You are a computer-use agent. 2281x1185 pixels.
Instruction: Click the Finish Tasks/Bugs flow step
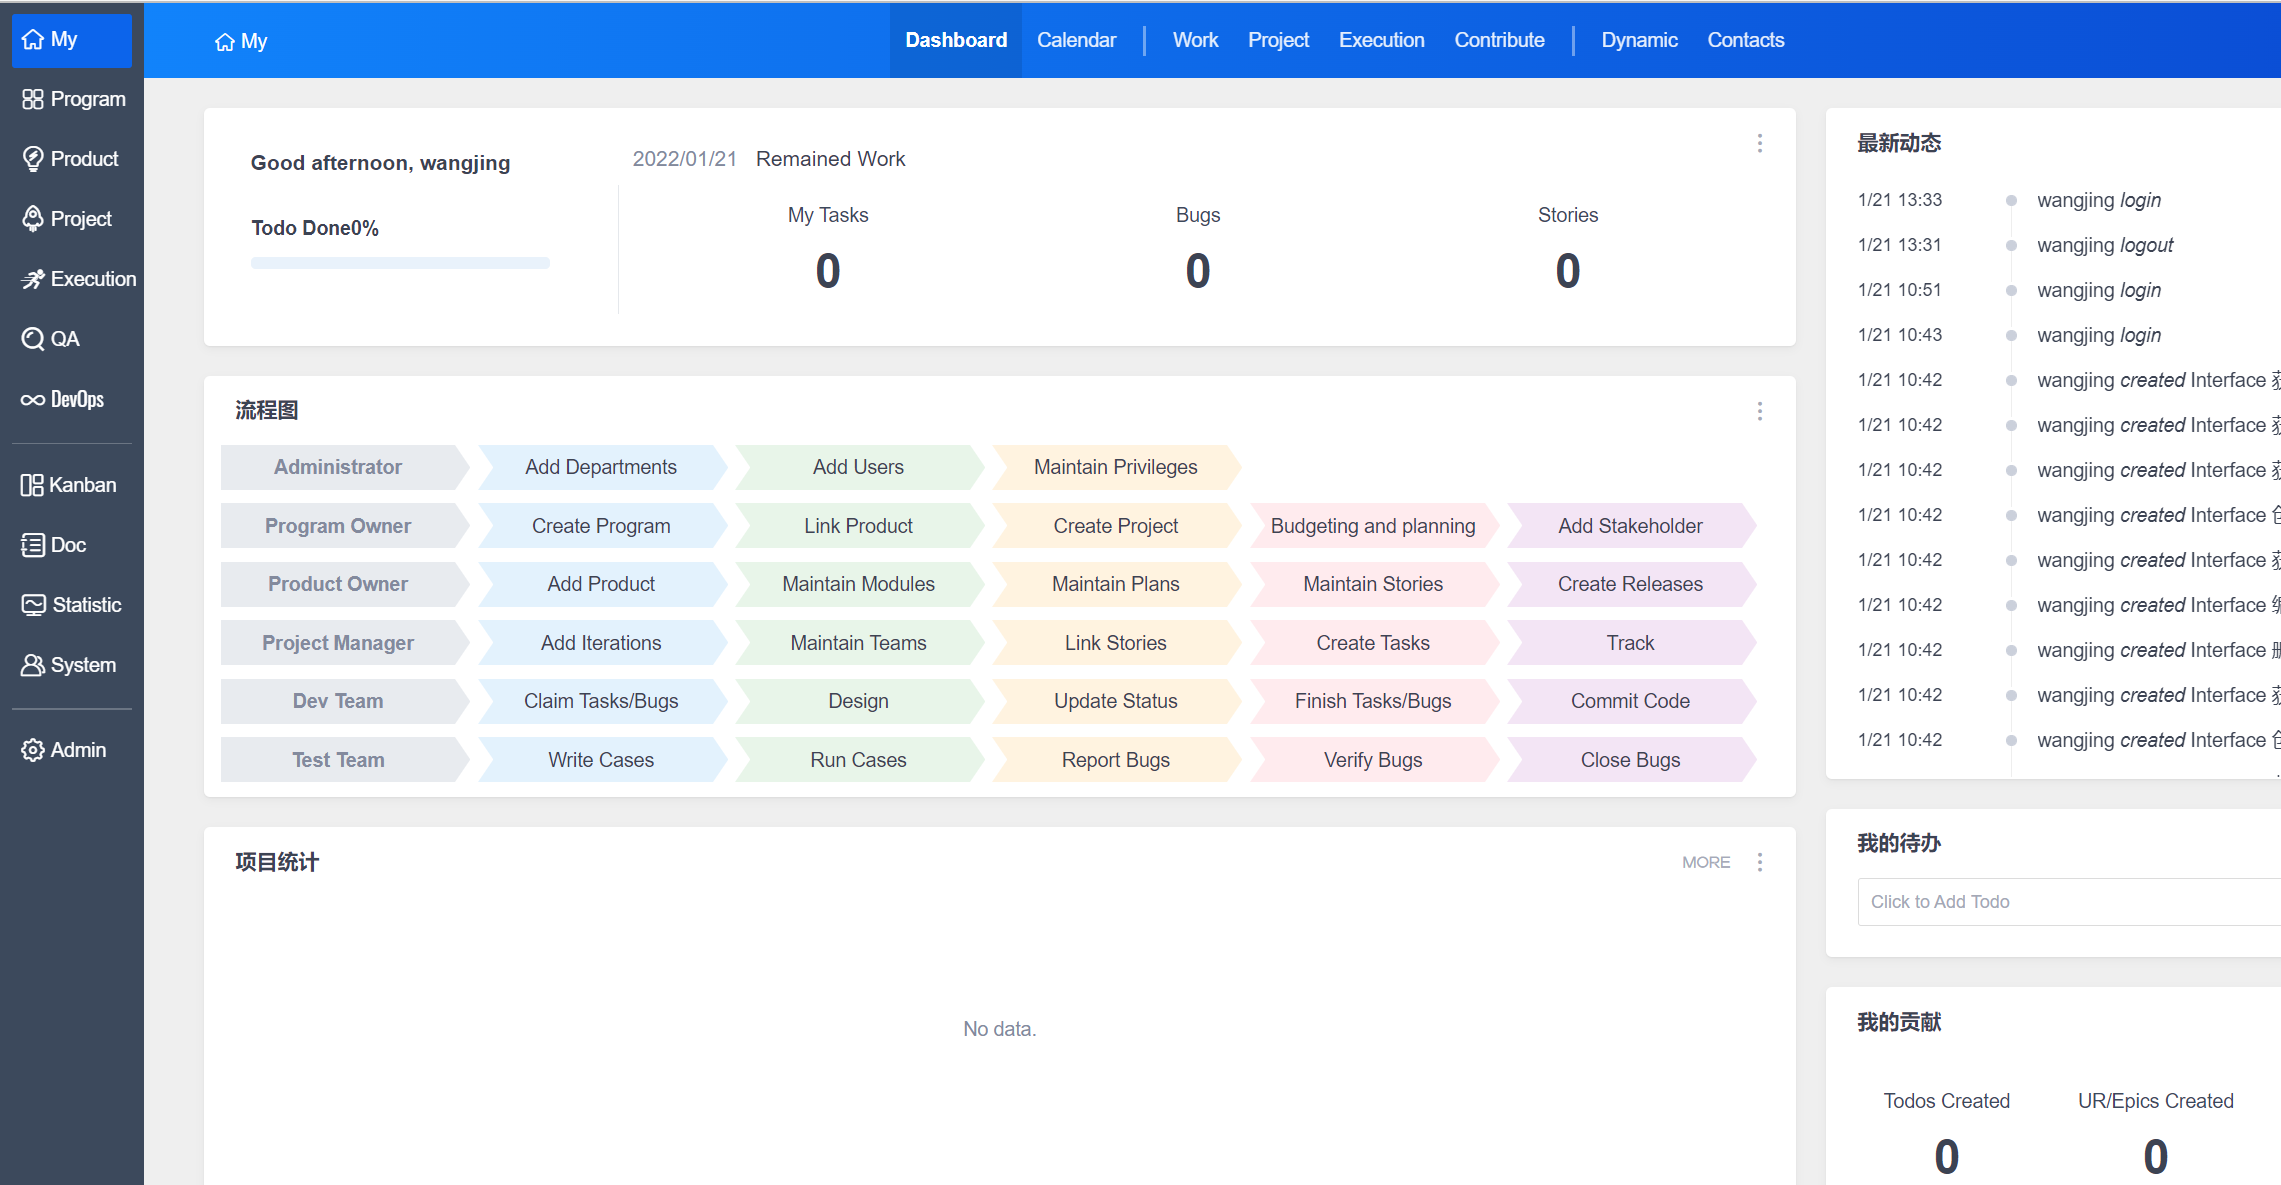point(1373,701)
